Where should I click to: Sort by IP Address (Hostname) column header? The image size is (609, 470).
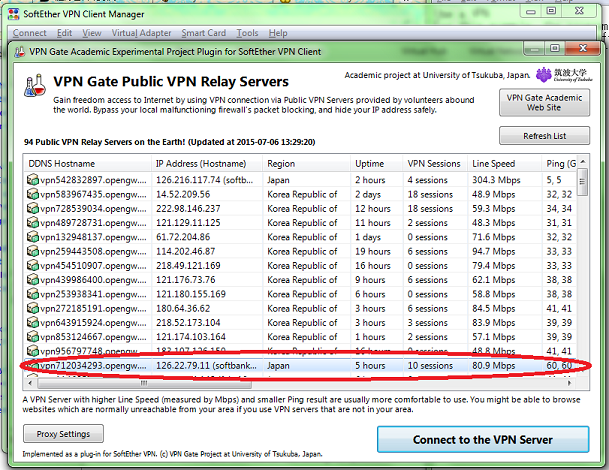207,164
